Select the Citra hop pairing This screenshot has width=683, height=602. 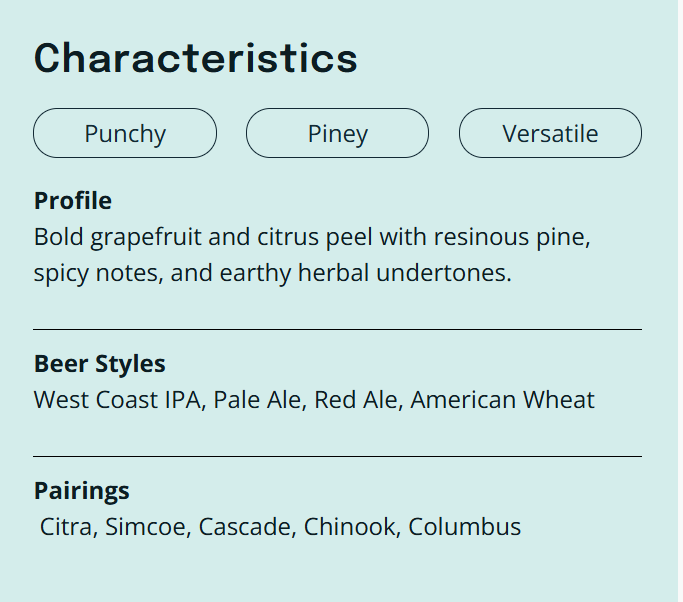click(66, 527)
